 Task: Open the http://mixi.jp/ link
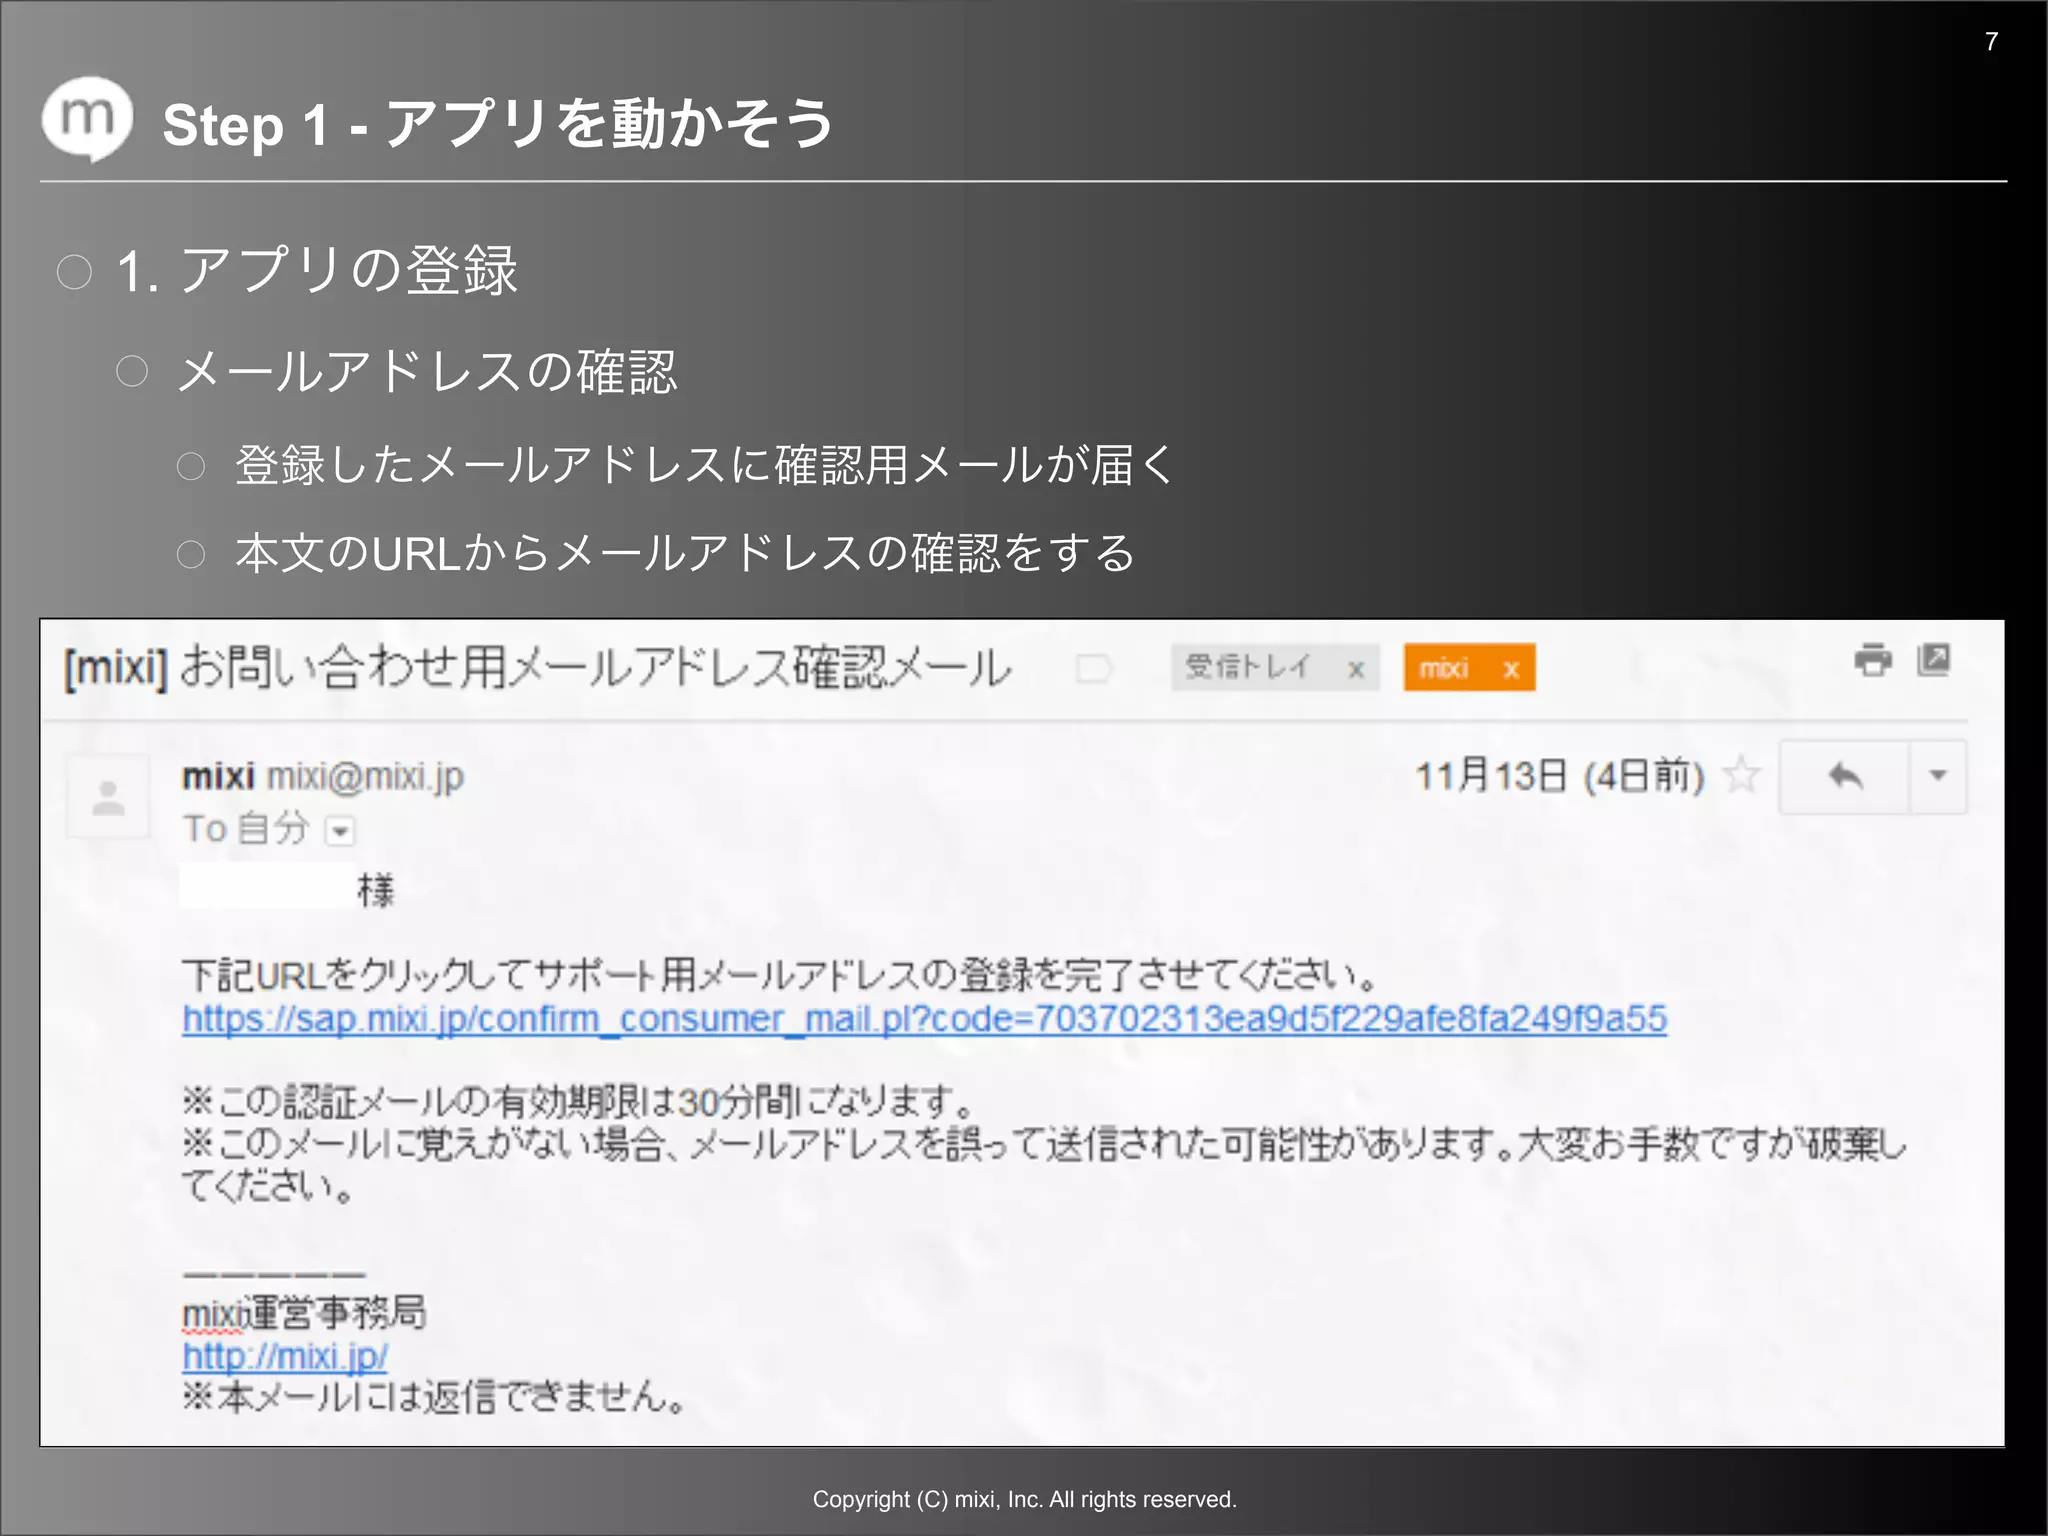click(x=285, y=1357)
